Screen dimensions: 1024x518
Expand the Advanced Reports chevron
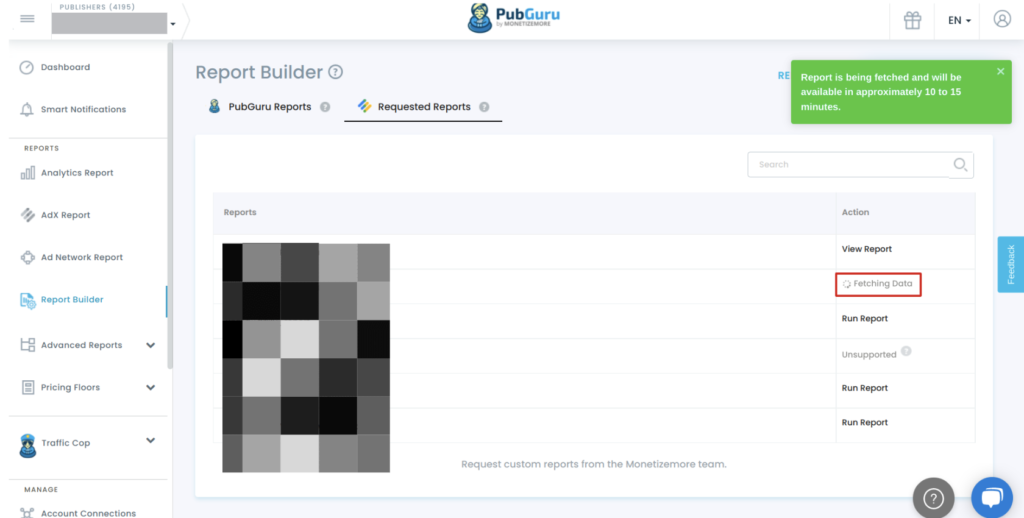(150, 345)
